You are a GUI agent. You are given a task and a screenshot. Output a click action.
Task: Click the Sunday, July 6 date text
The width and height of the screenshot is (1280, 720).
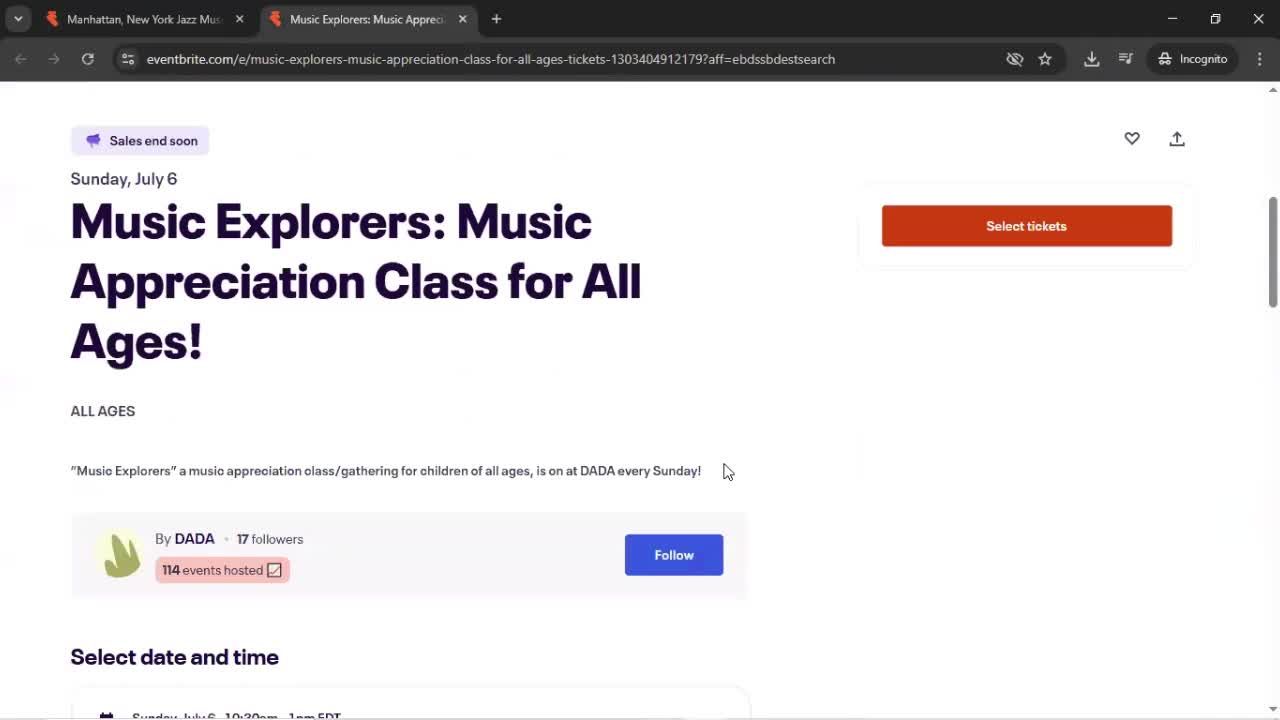(124, 179)
